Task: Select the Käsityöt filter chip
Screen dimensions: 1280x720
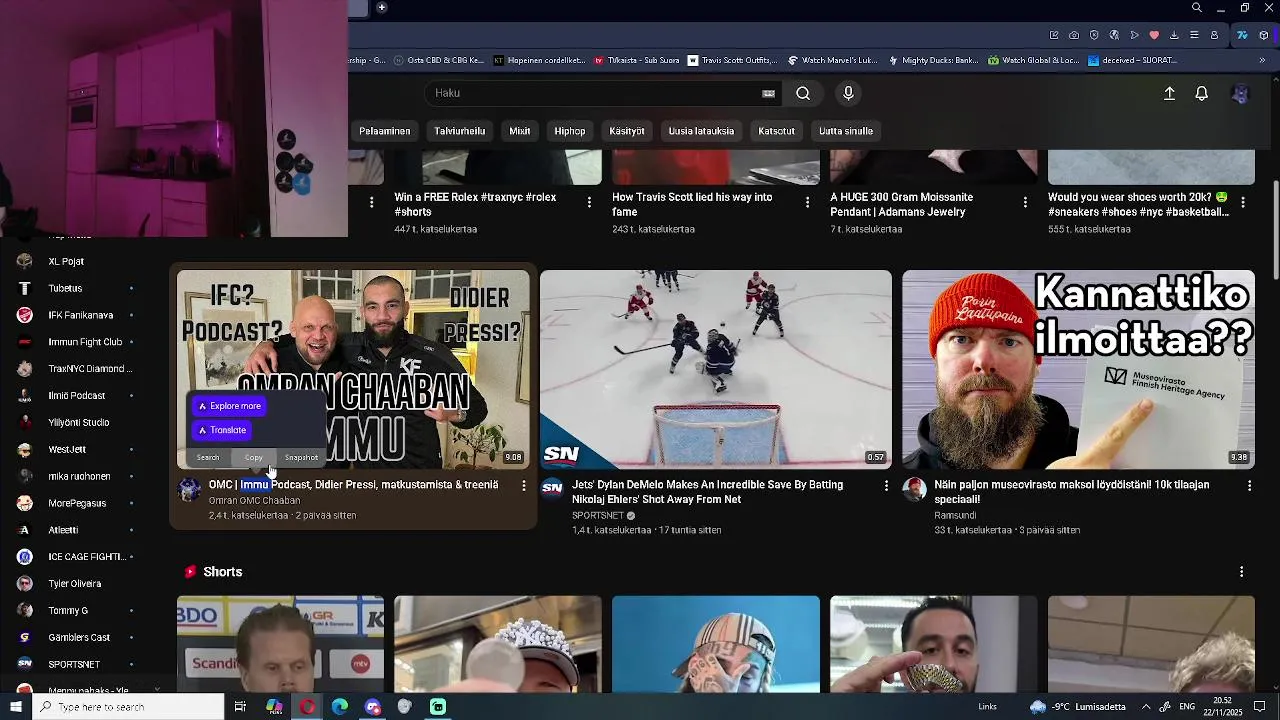Action: (x=627, y=131)
